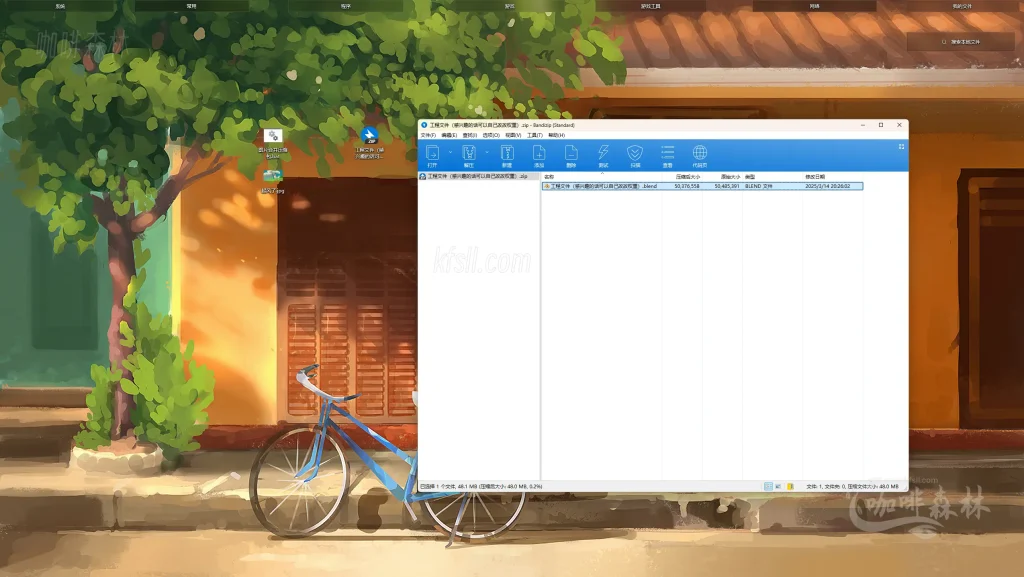This screenshot has width=1024, height=577.
Task: Click the 解压 (Extract) toolbar icon
Action: [468, 155]
